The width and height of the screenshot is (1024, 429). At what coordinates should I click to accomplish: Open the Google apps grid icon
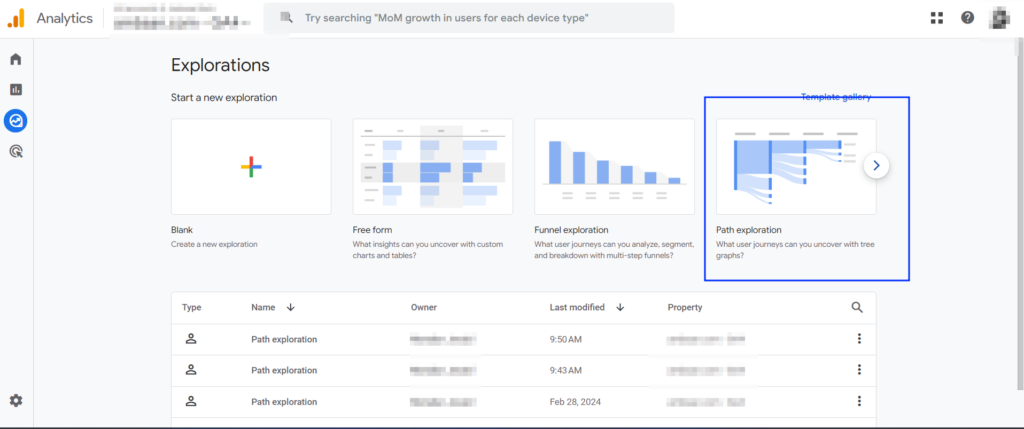(x=937, y=18)
